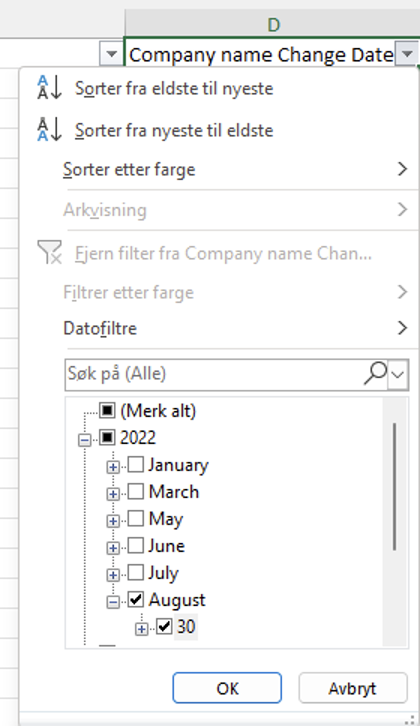This screenshot has width=420, height=726.
Task: Check the July checkbox
Action: pos(135,573)
